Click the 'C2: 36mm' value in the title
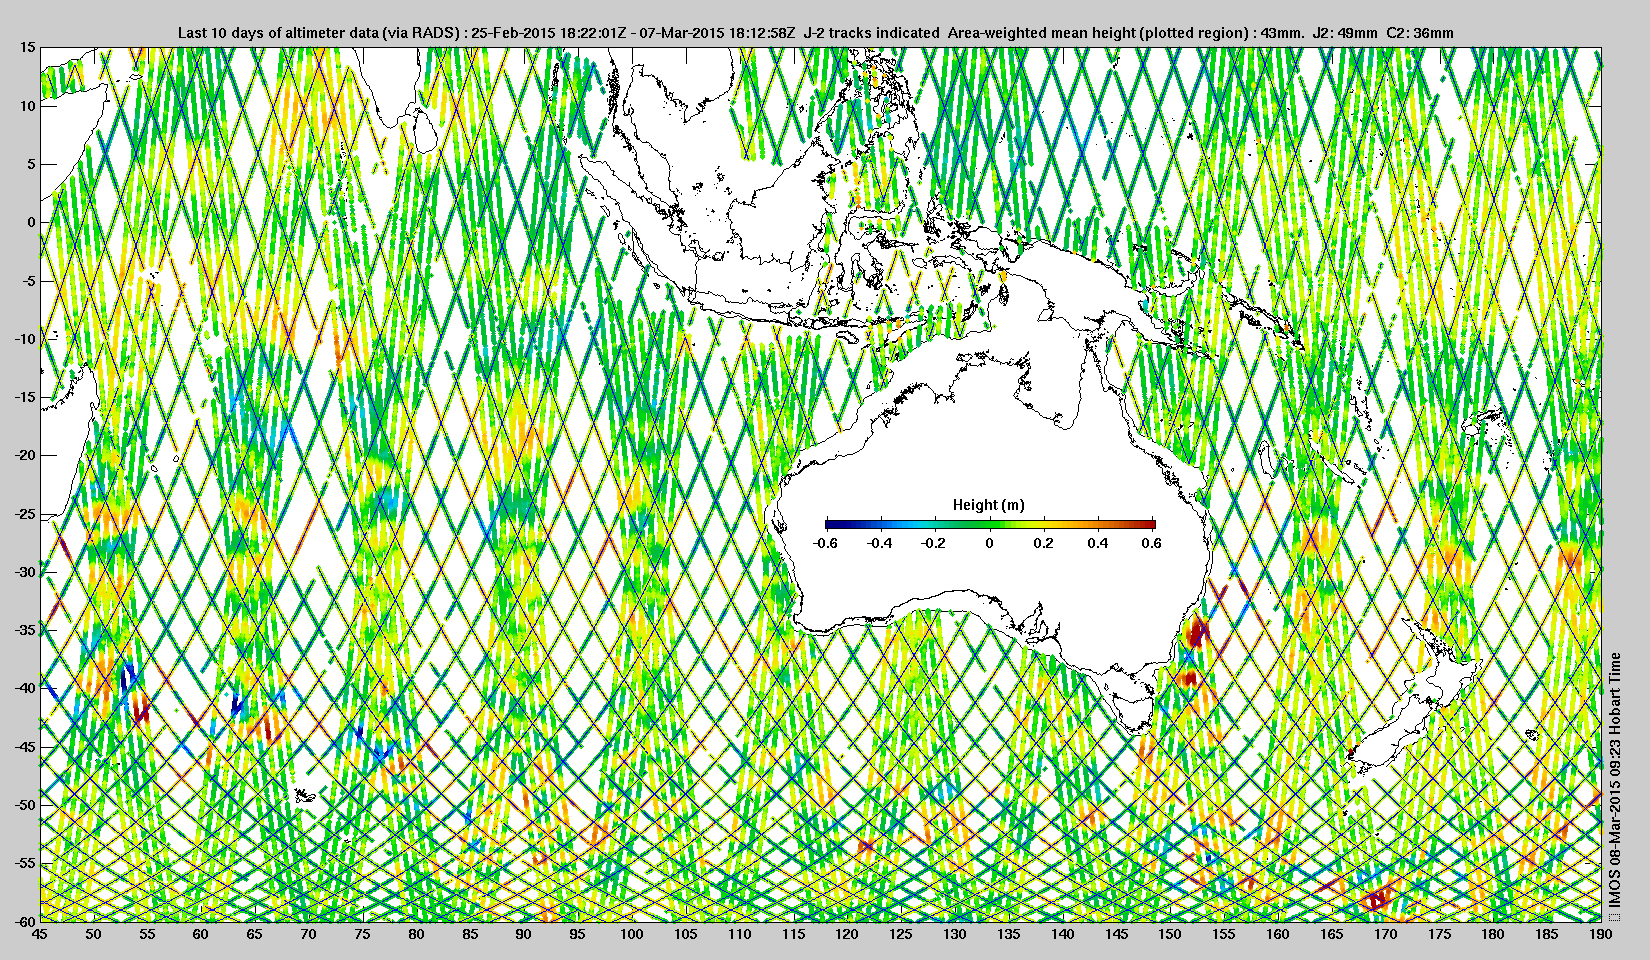1650x960 pixels. (x=1420, y=33)
